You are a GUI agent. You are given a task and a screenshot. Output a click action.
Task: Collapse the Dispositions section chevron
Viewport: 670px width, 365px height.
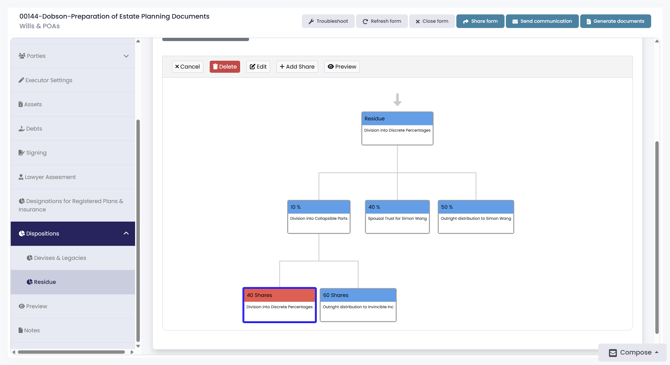click(126, 233)
